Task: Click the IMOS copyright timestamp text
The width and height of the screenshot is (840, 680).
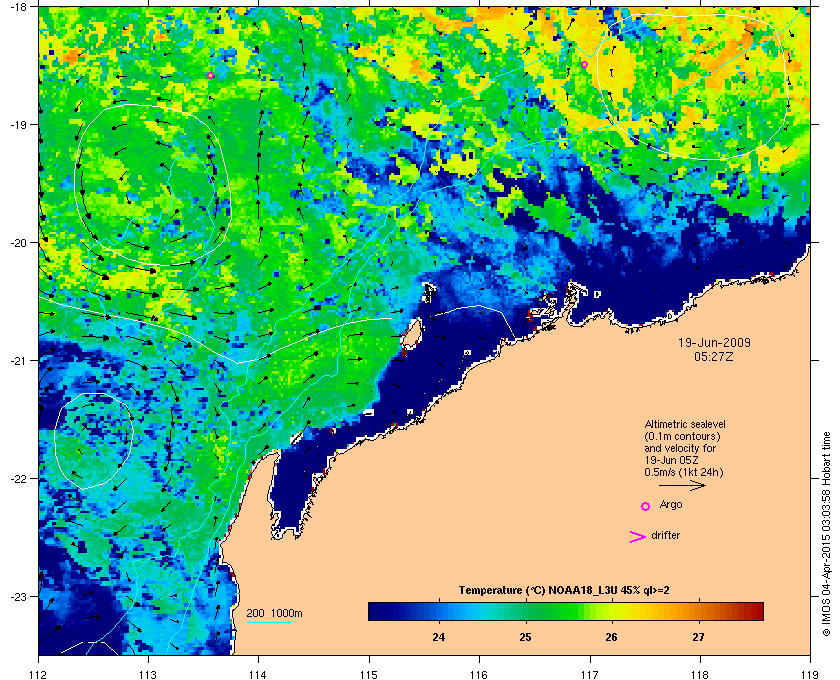Action: click(826, 534)
